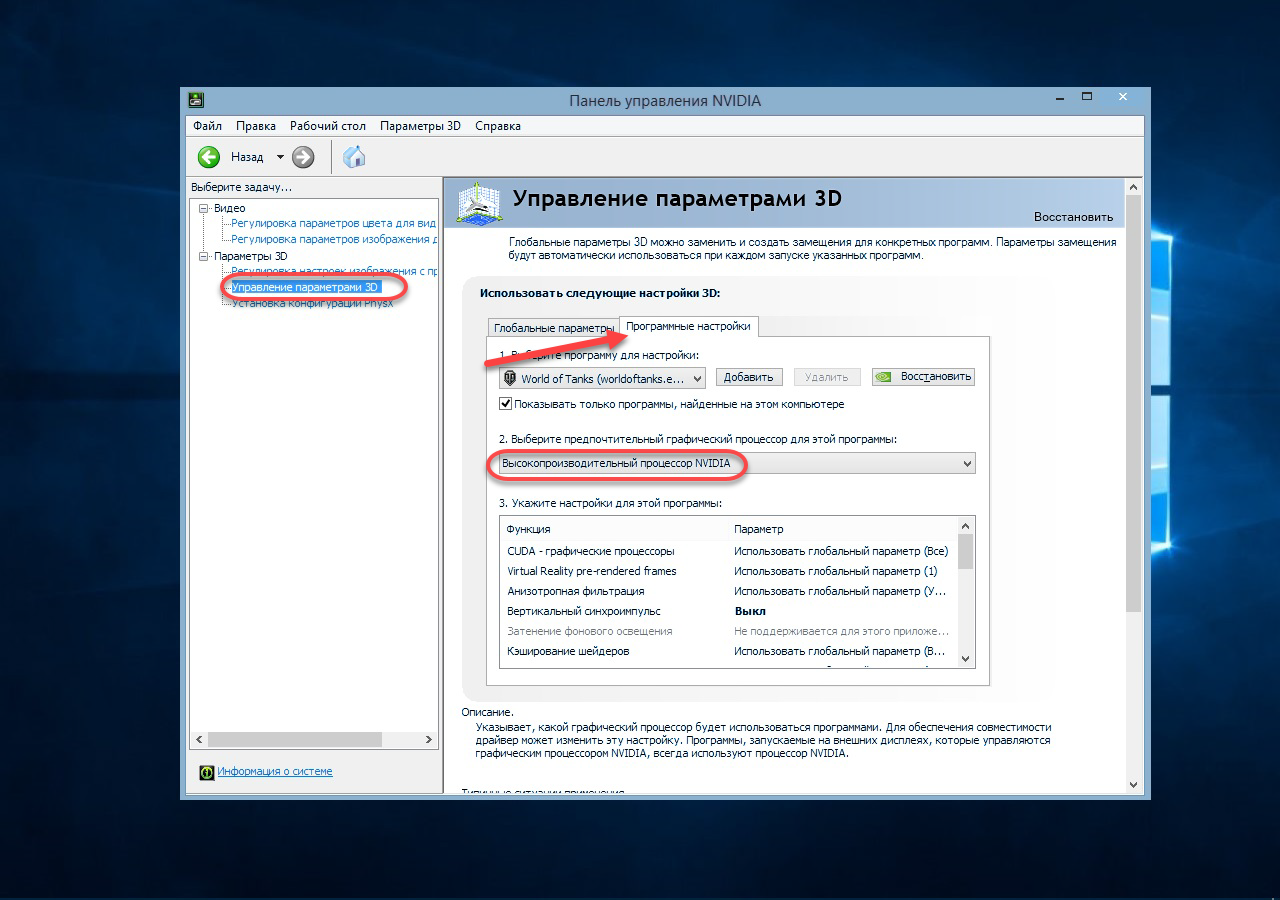Collapse the Видео tree node

click(204, 208)
